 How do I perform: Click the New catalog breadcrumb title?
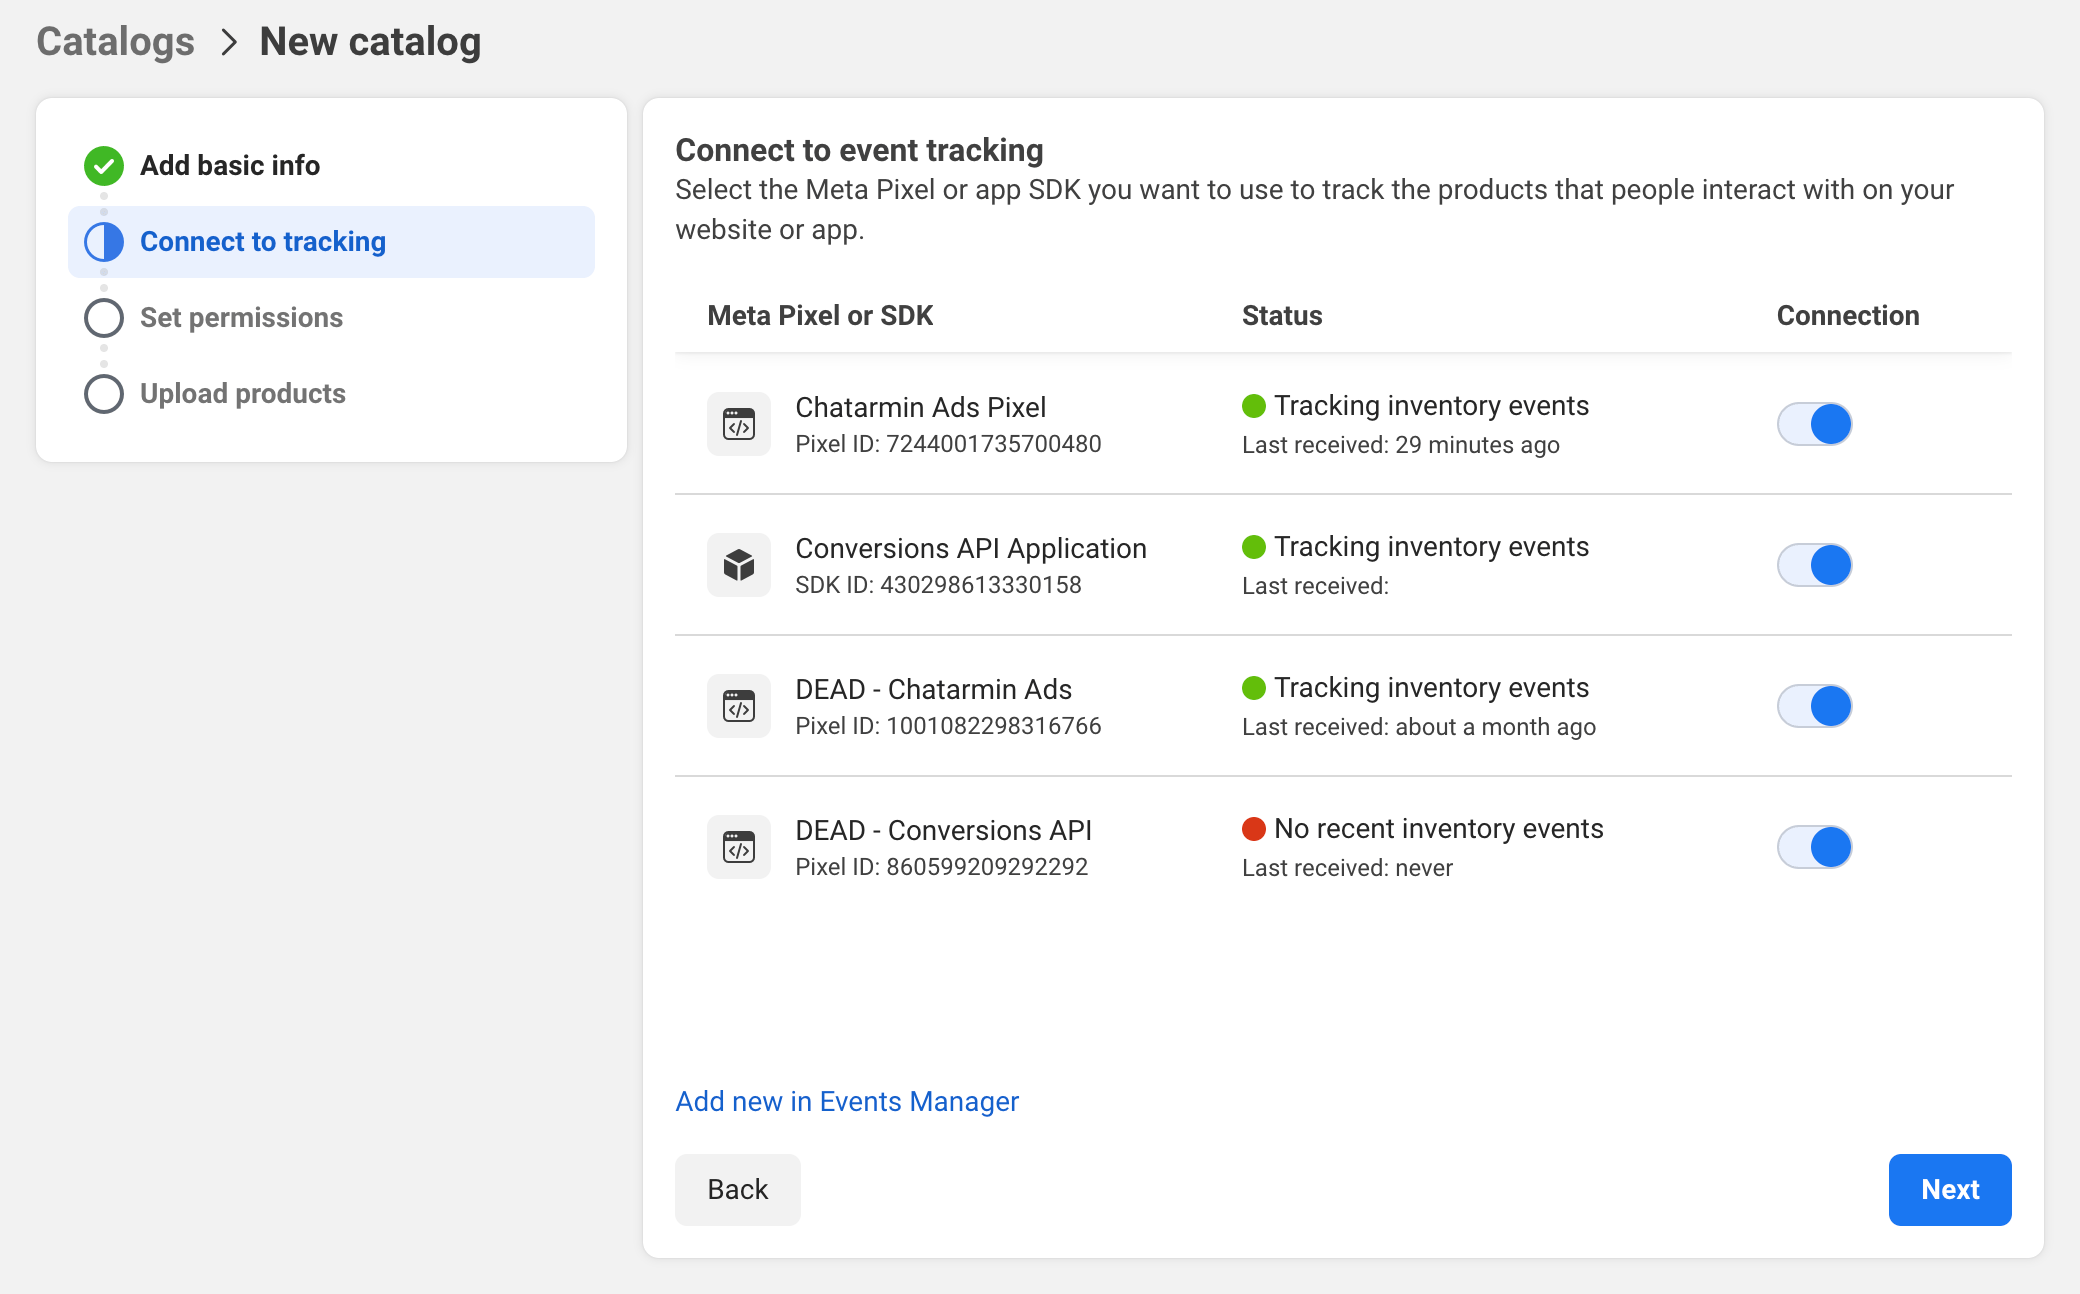pos(370,42)
